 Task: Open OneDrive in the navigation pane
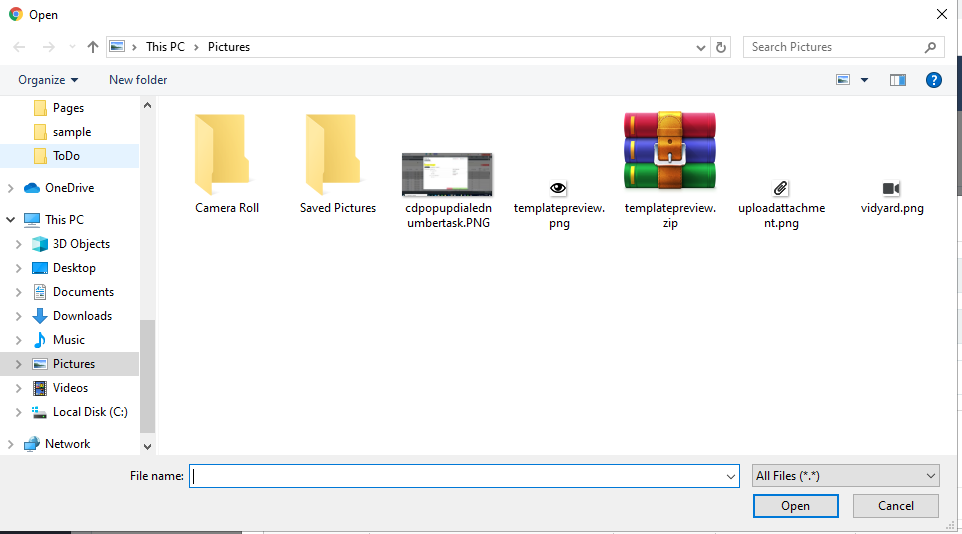69,188
